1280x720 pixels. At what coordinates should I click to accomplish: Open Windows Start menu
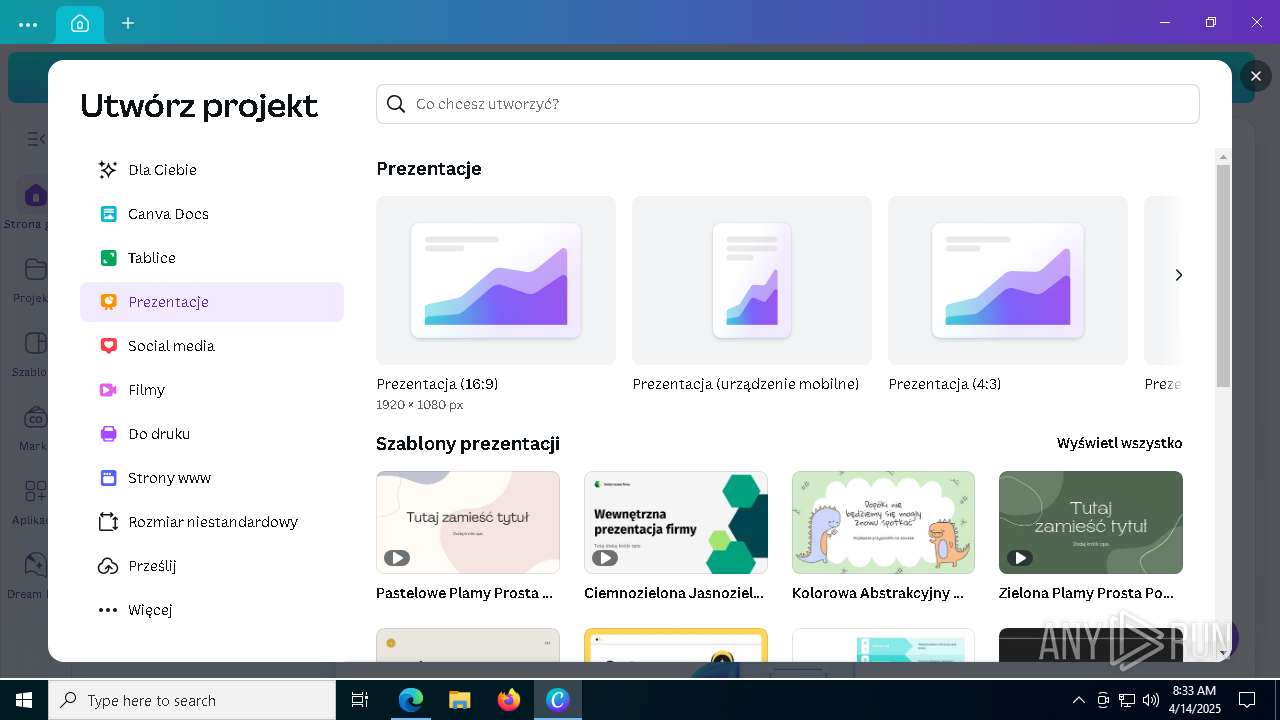tap(24, 700)
